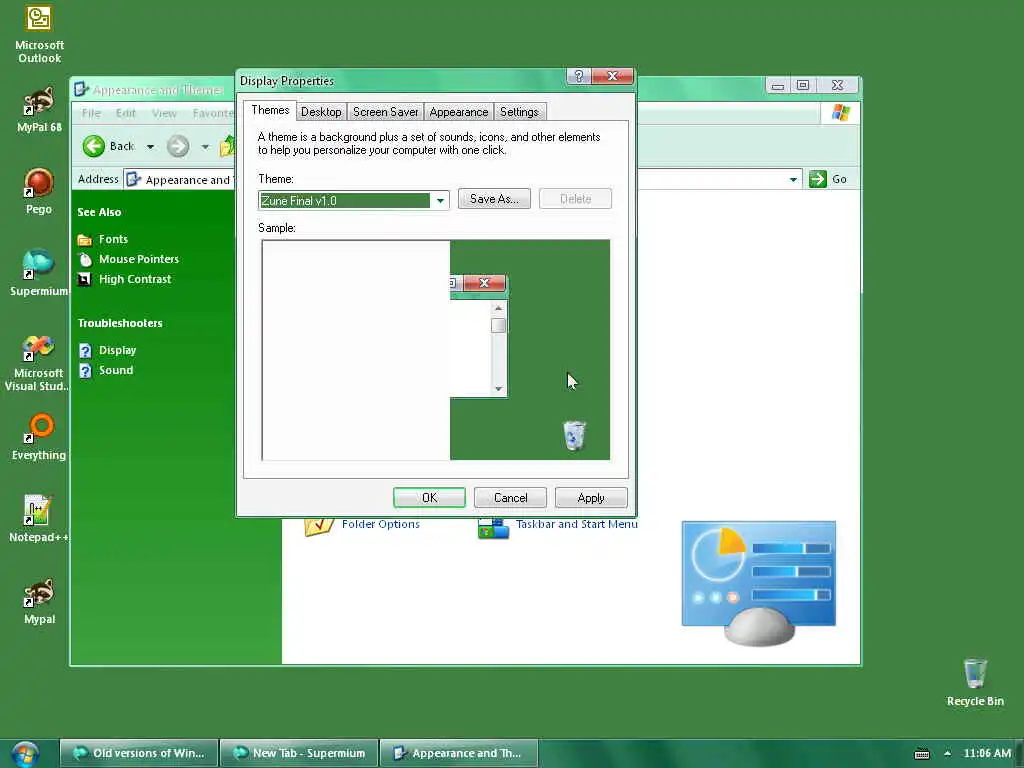This screenshot has height=768, width=1024.
Task: Click the Theme sample preview image
Action: click(436, 350)
